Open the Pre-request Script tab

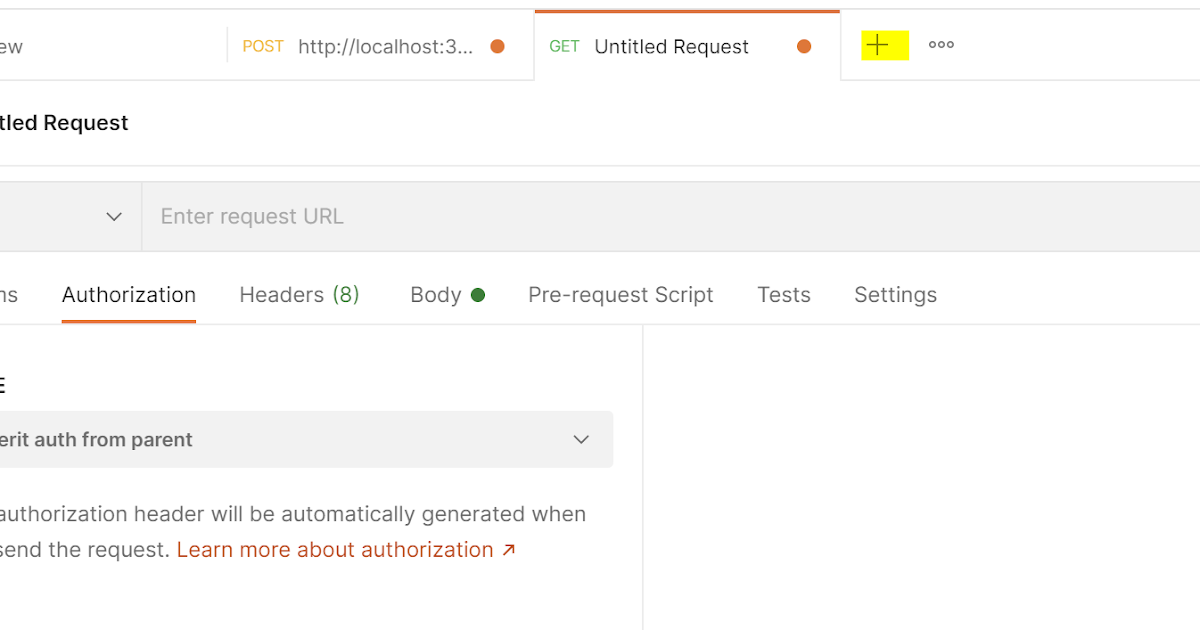[620, 294]
